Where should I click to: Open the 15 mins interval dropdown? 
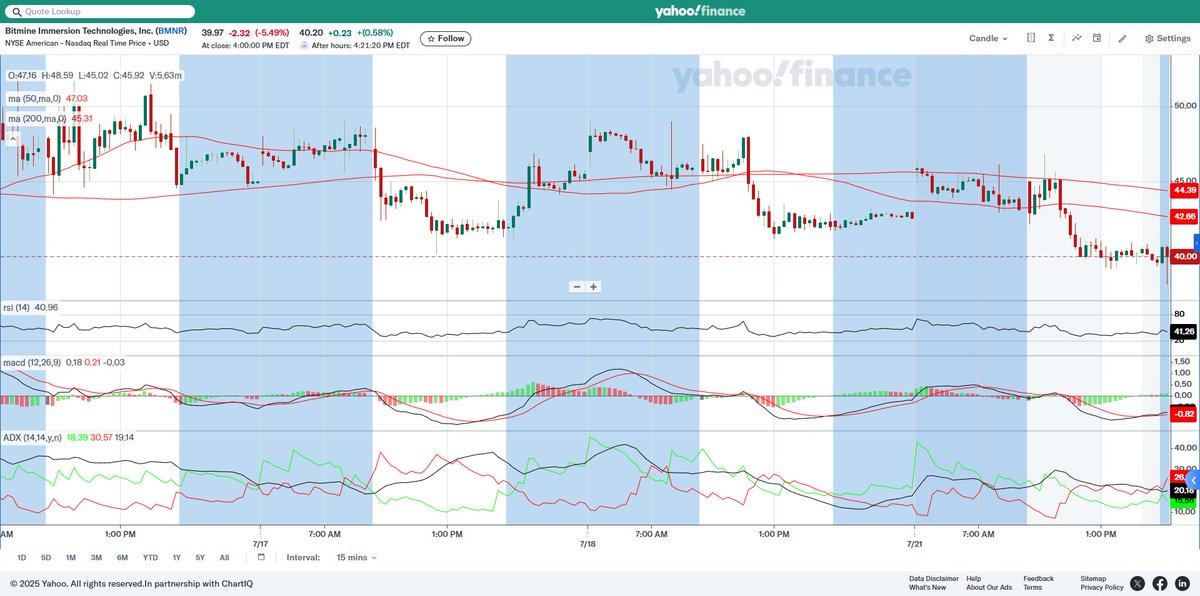point(357,557)
